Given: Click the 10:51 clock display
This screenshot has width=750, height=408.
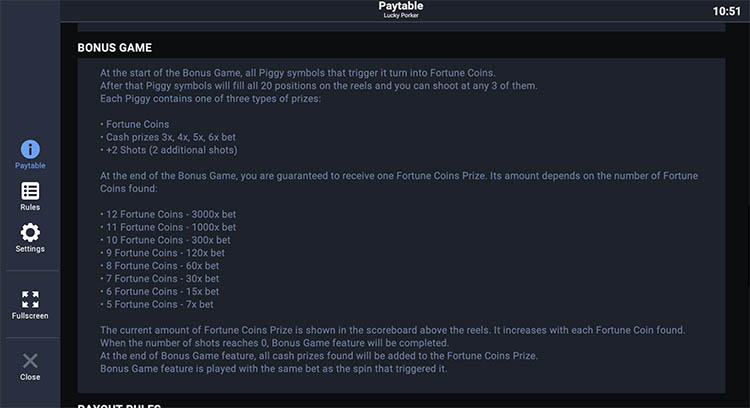Looking at the screenshot, I should pyautogui.click(x=727, y=11).
